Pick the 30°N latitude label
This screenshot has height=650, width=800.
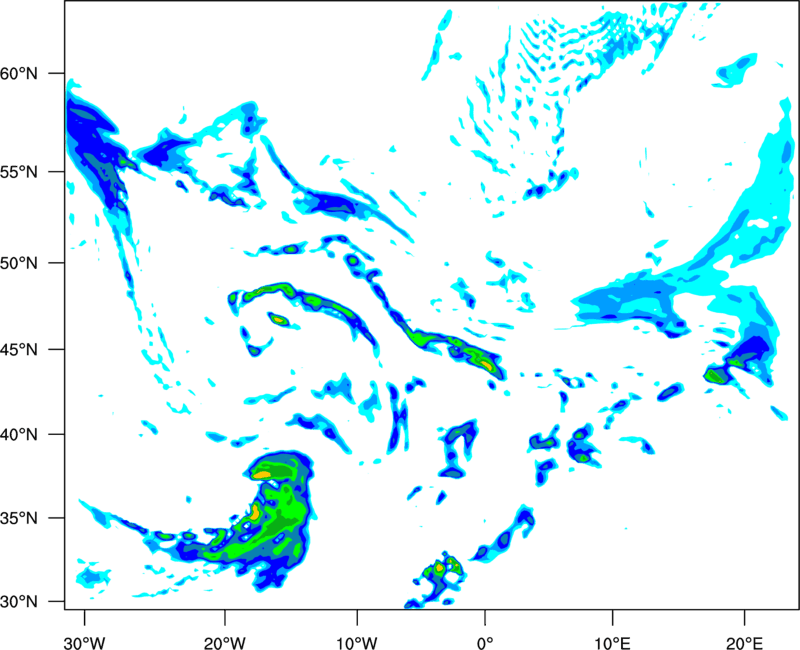coord(19,602)
